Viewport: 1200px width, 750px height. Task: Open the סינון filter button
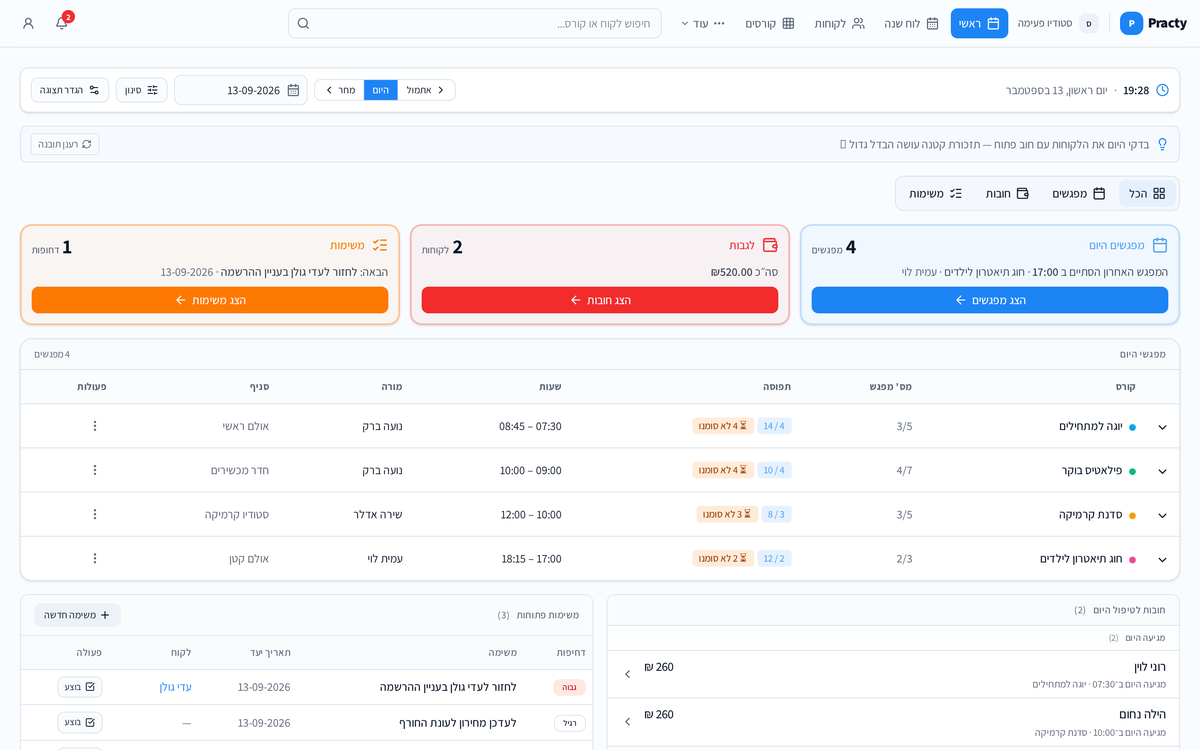142,90
